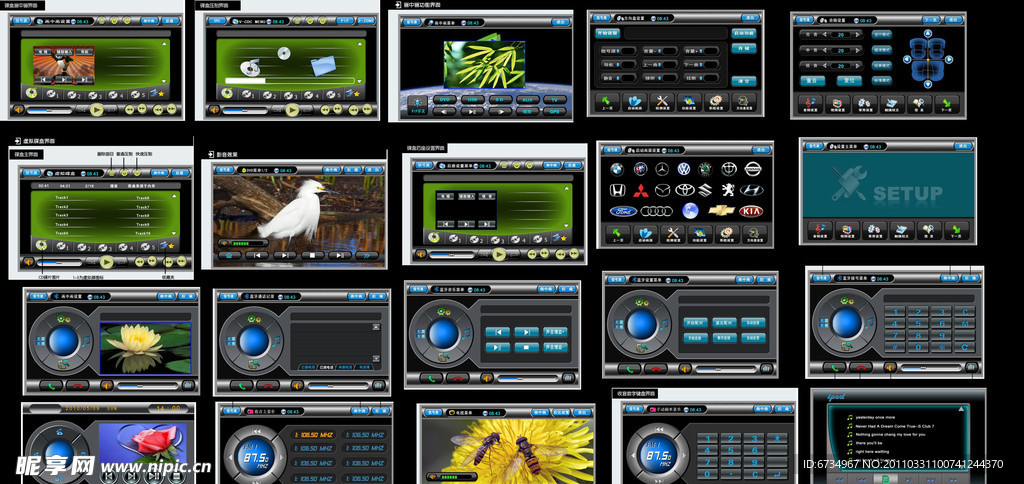Viewport: 1024px width, 484px height.
Task: Stop playback in the egret video panel
Action: 313,255
